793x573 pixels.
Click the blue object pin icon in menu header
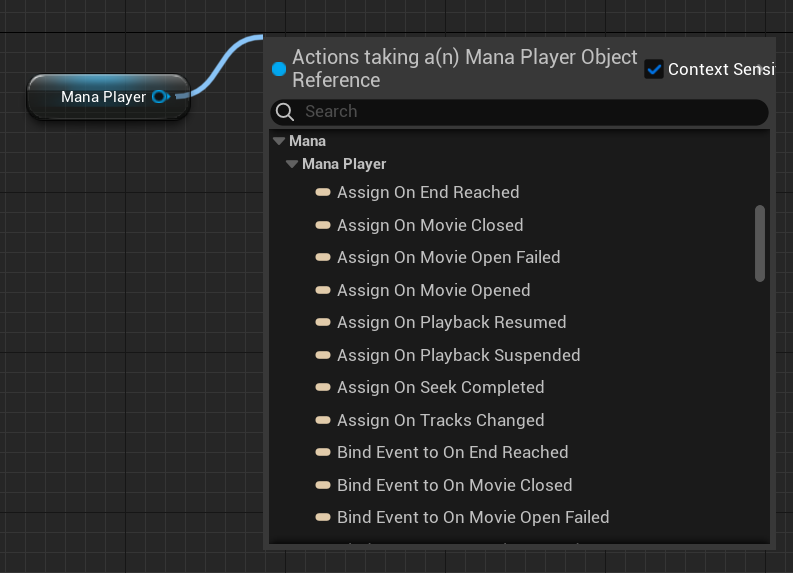(x=279, y=69)
